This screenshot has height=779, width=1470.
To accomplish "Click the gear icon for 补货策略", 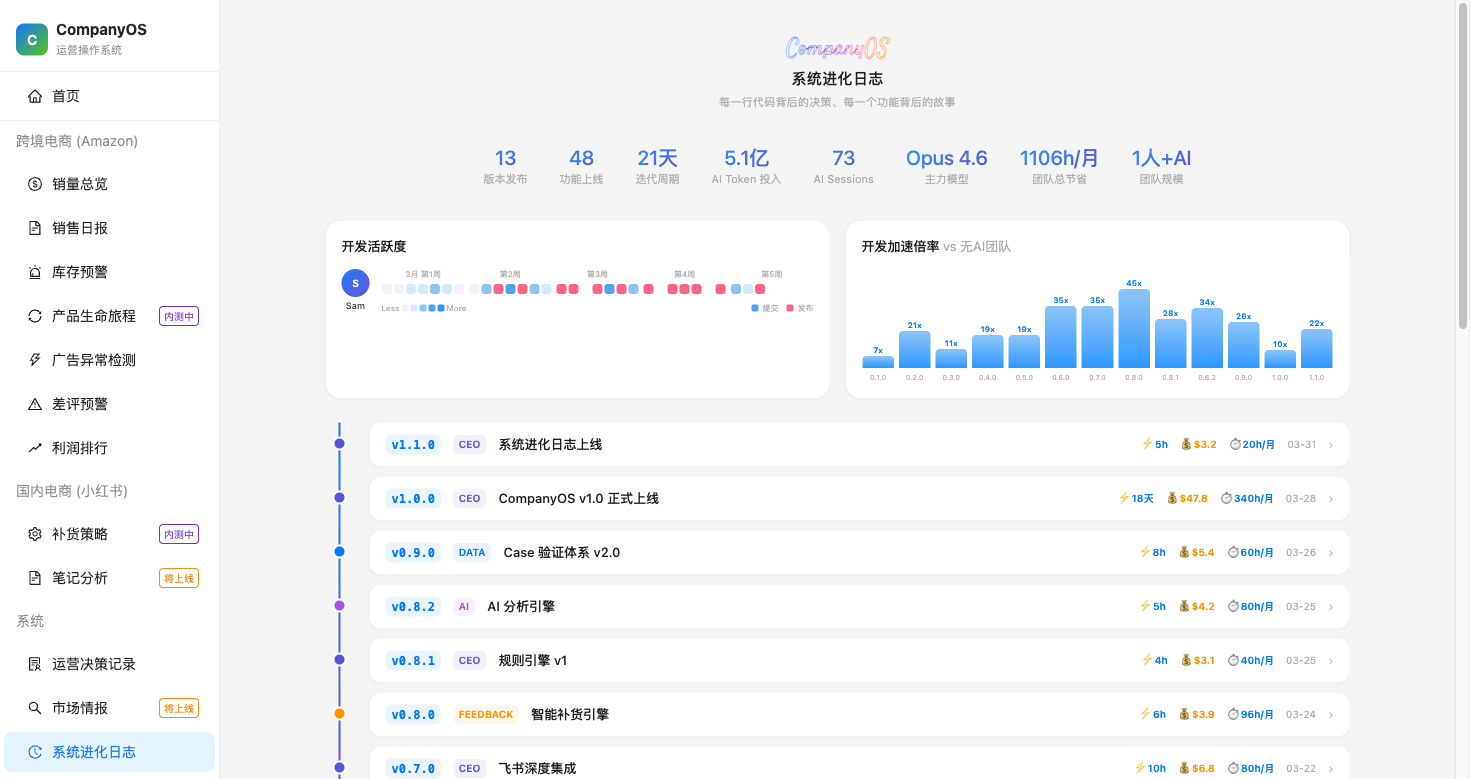I will (35, 534).
